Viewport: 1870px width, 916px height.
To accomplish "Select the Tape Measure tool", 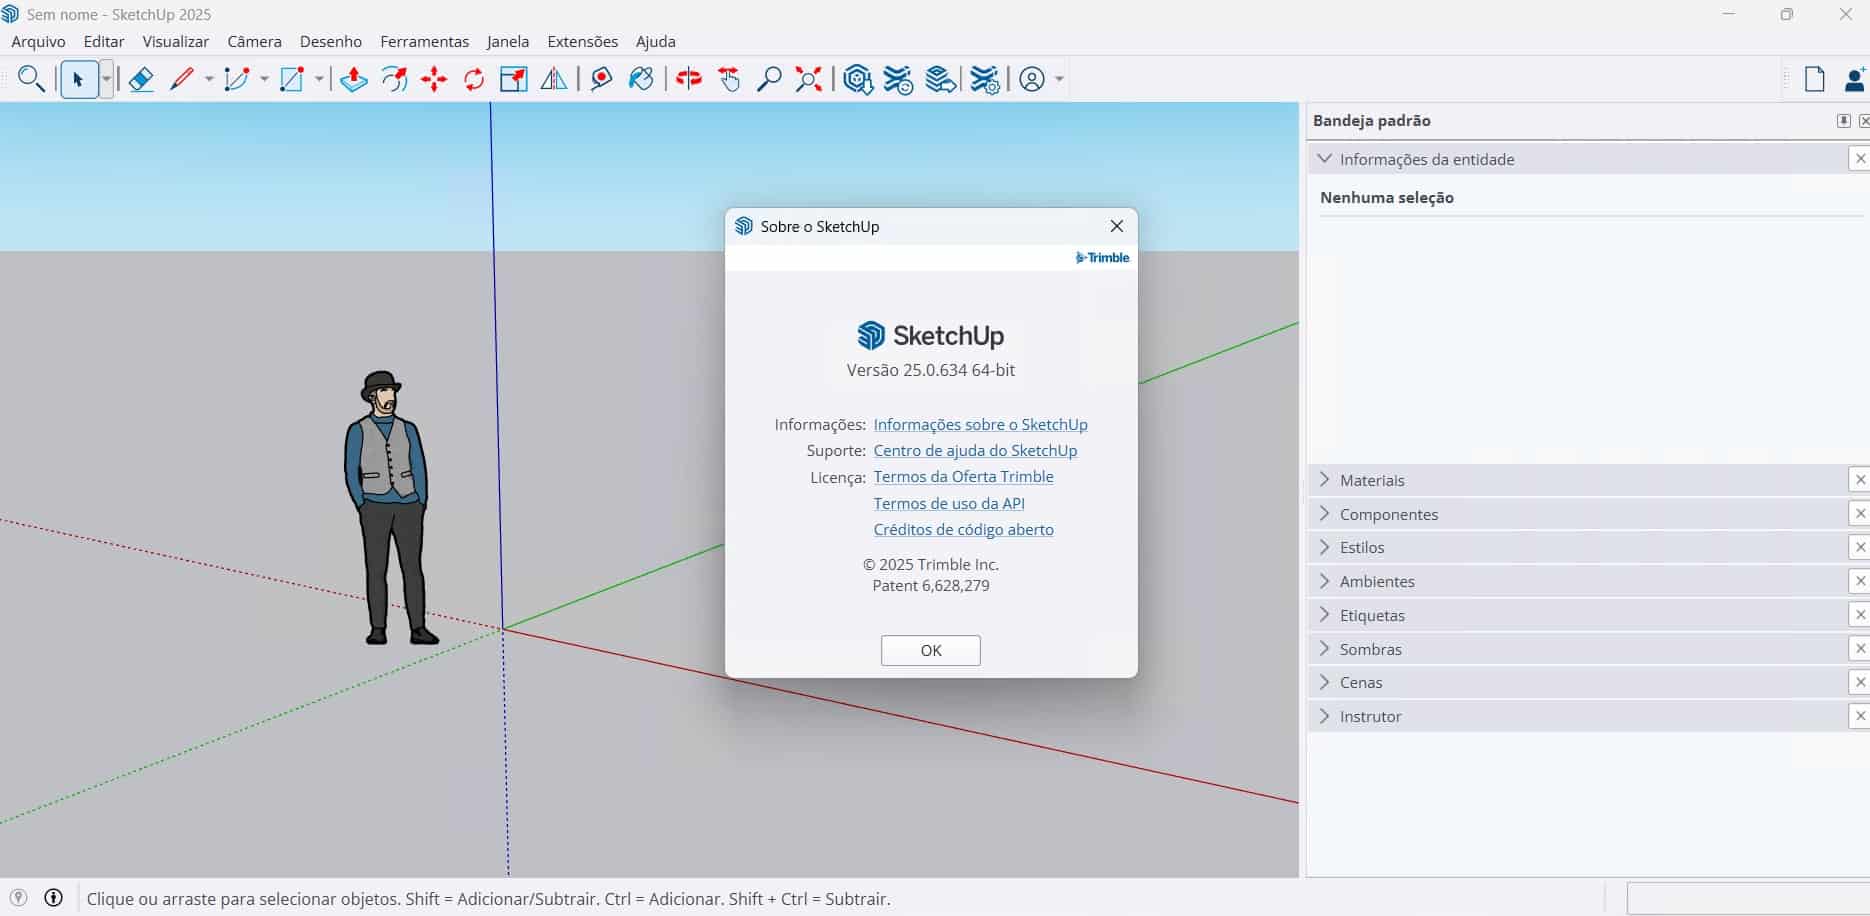I will pos(601,79).
